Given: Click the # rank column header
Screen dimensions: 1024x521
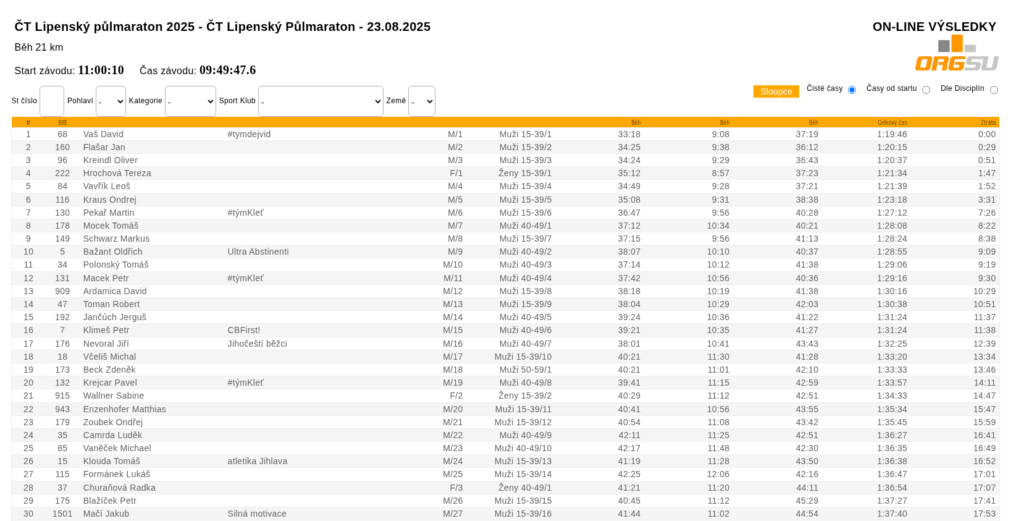Looking at the screenshot, I should 28,122.
